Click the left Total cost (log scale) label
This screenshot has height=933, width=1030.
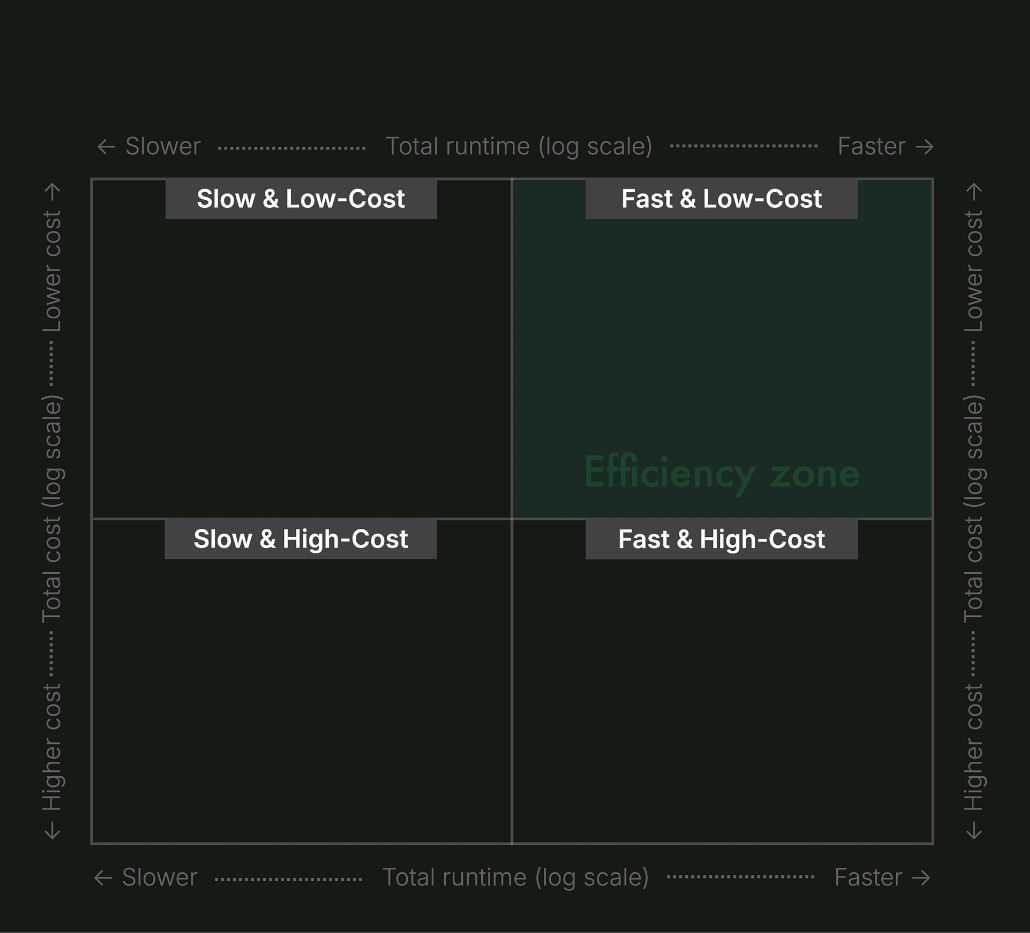tap(51, 510)
